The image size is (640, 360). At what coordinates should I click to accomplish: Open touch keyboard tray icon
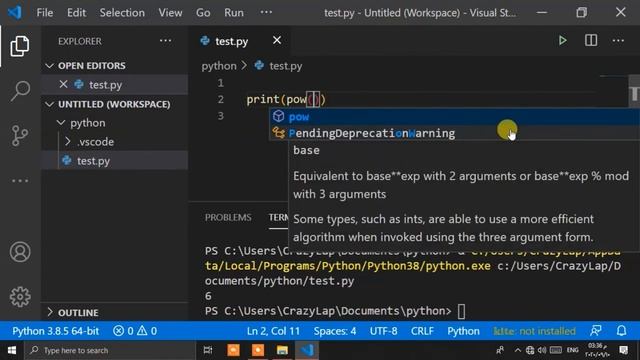[x=556, y=350]
